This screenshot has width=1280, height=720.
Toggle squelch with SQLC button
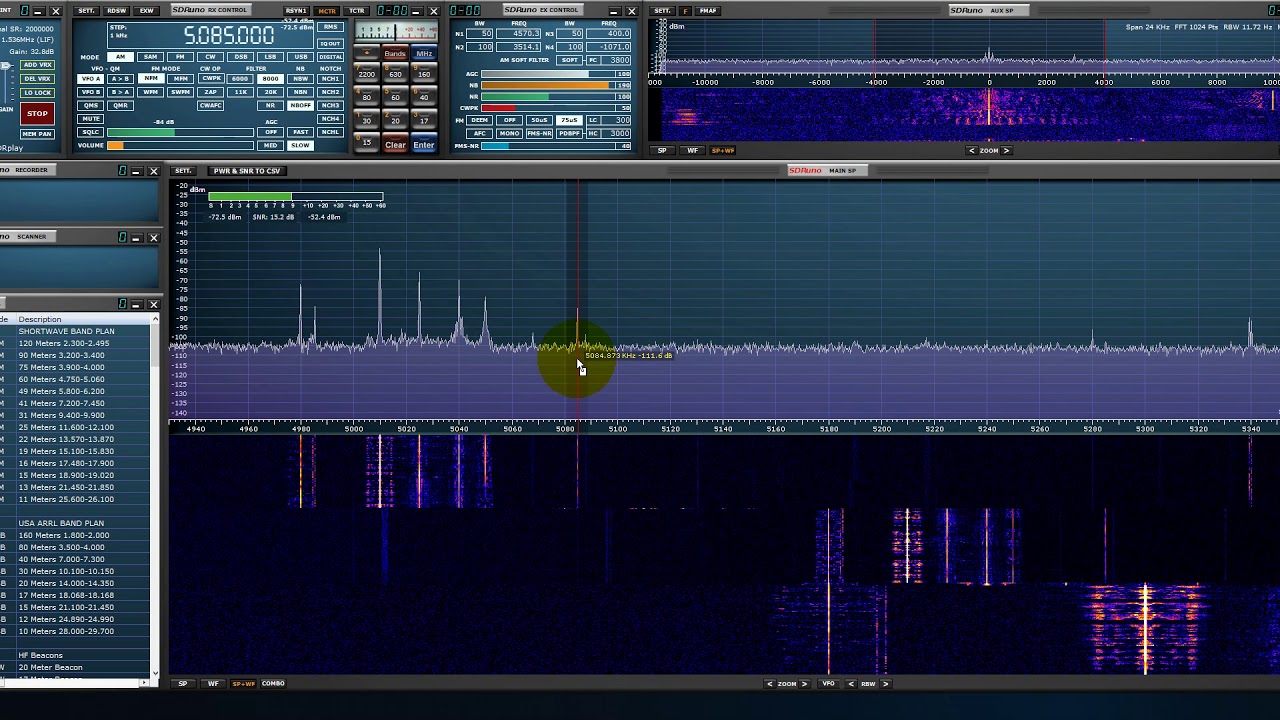point(90,132)
